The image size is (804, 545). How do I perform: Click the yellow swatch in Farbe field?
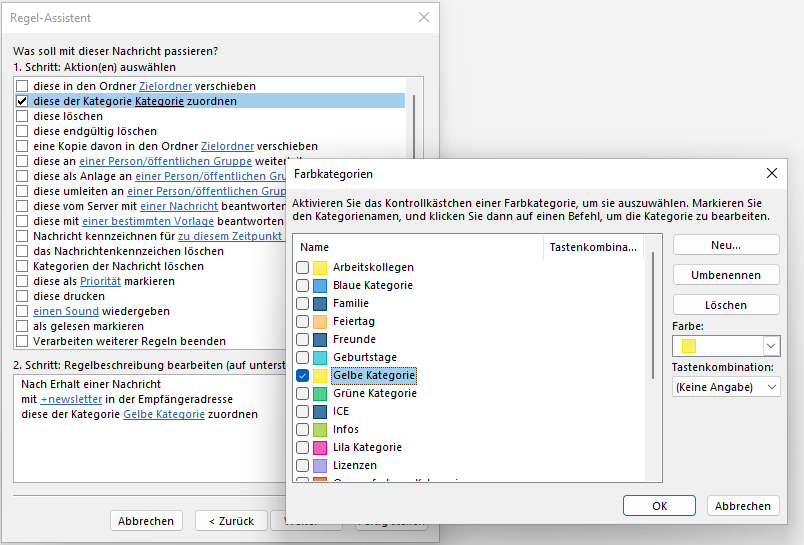click(x=689, y=346)
